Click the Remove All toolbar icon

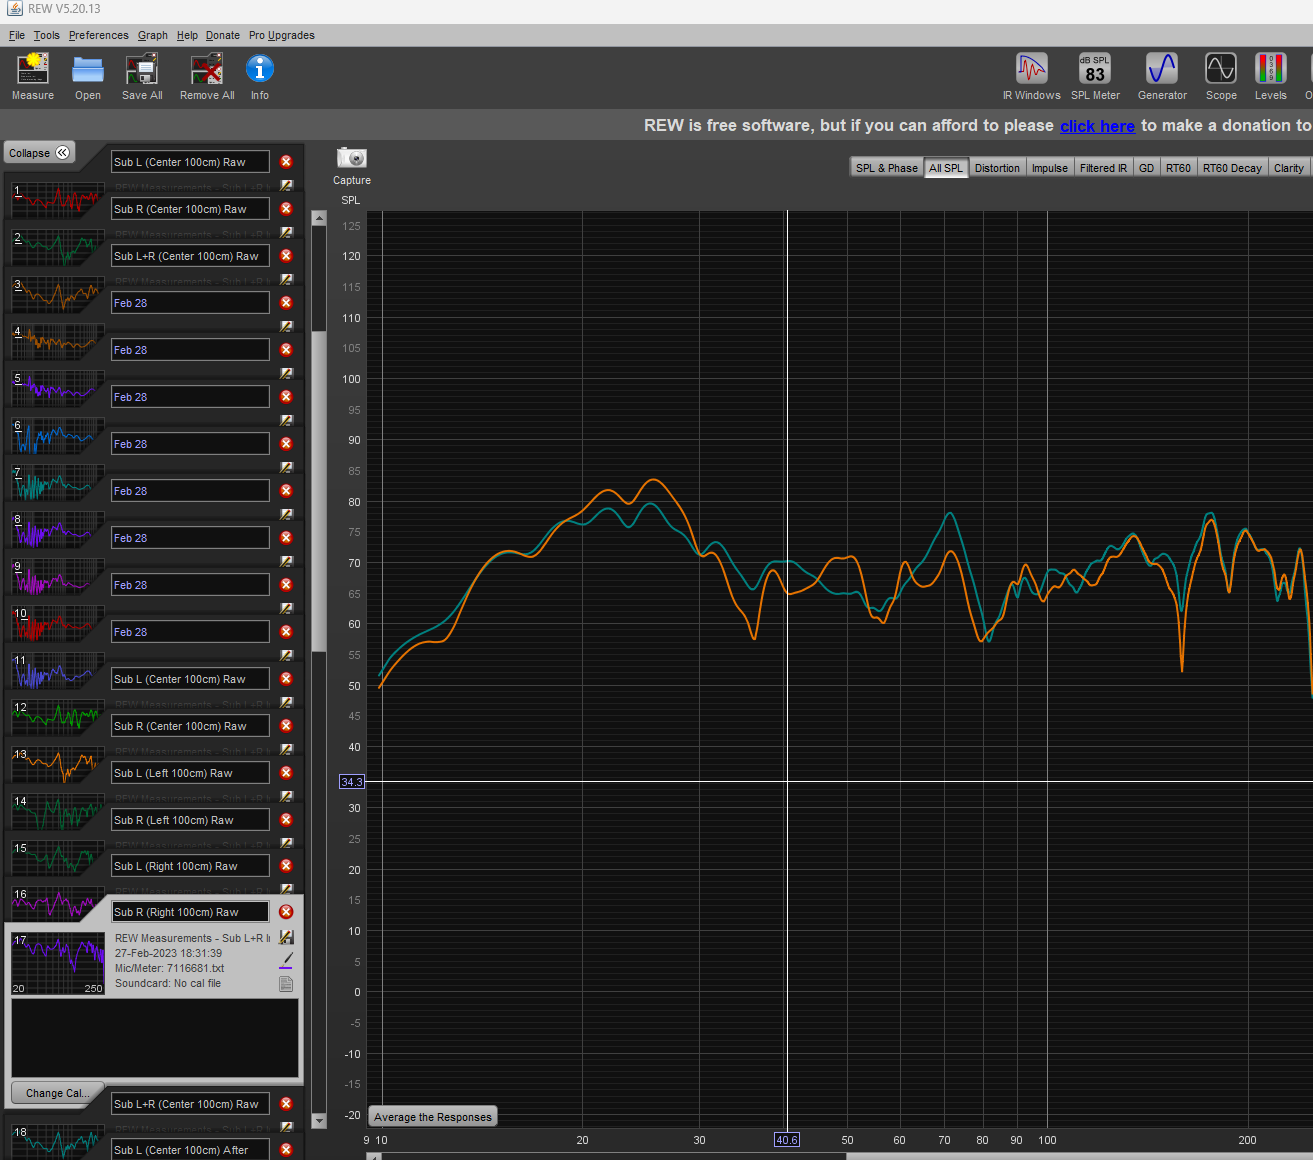pos(207,77)
